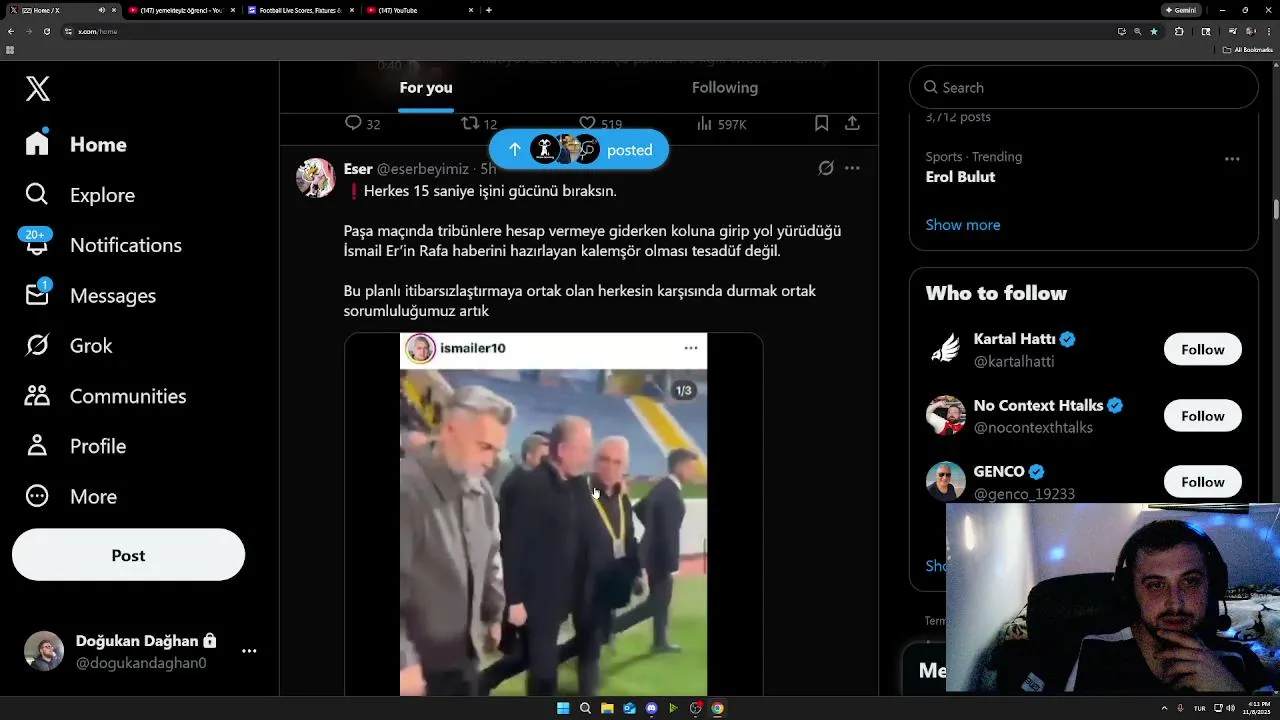This screenshot has height=720, width=1280.
Task: Switch to the Following tab
Action: tap(725, 88)
